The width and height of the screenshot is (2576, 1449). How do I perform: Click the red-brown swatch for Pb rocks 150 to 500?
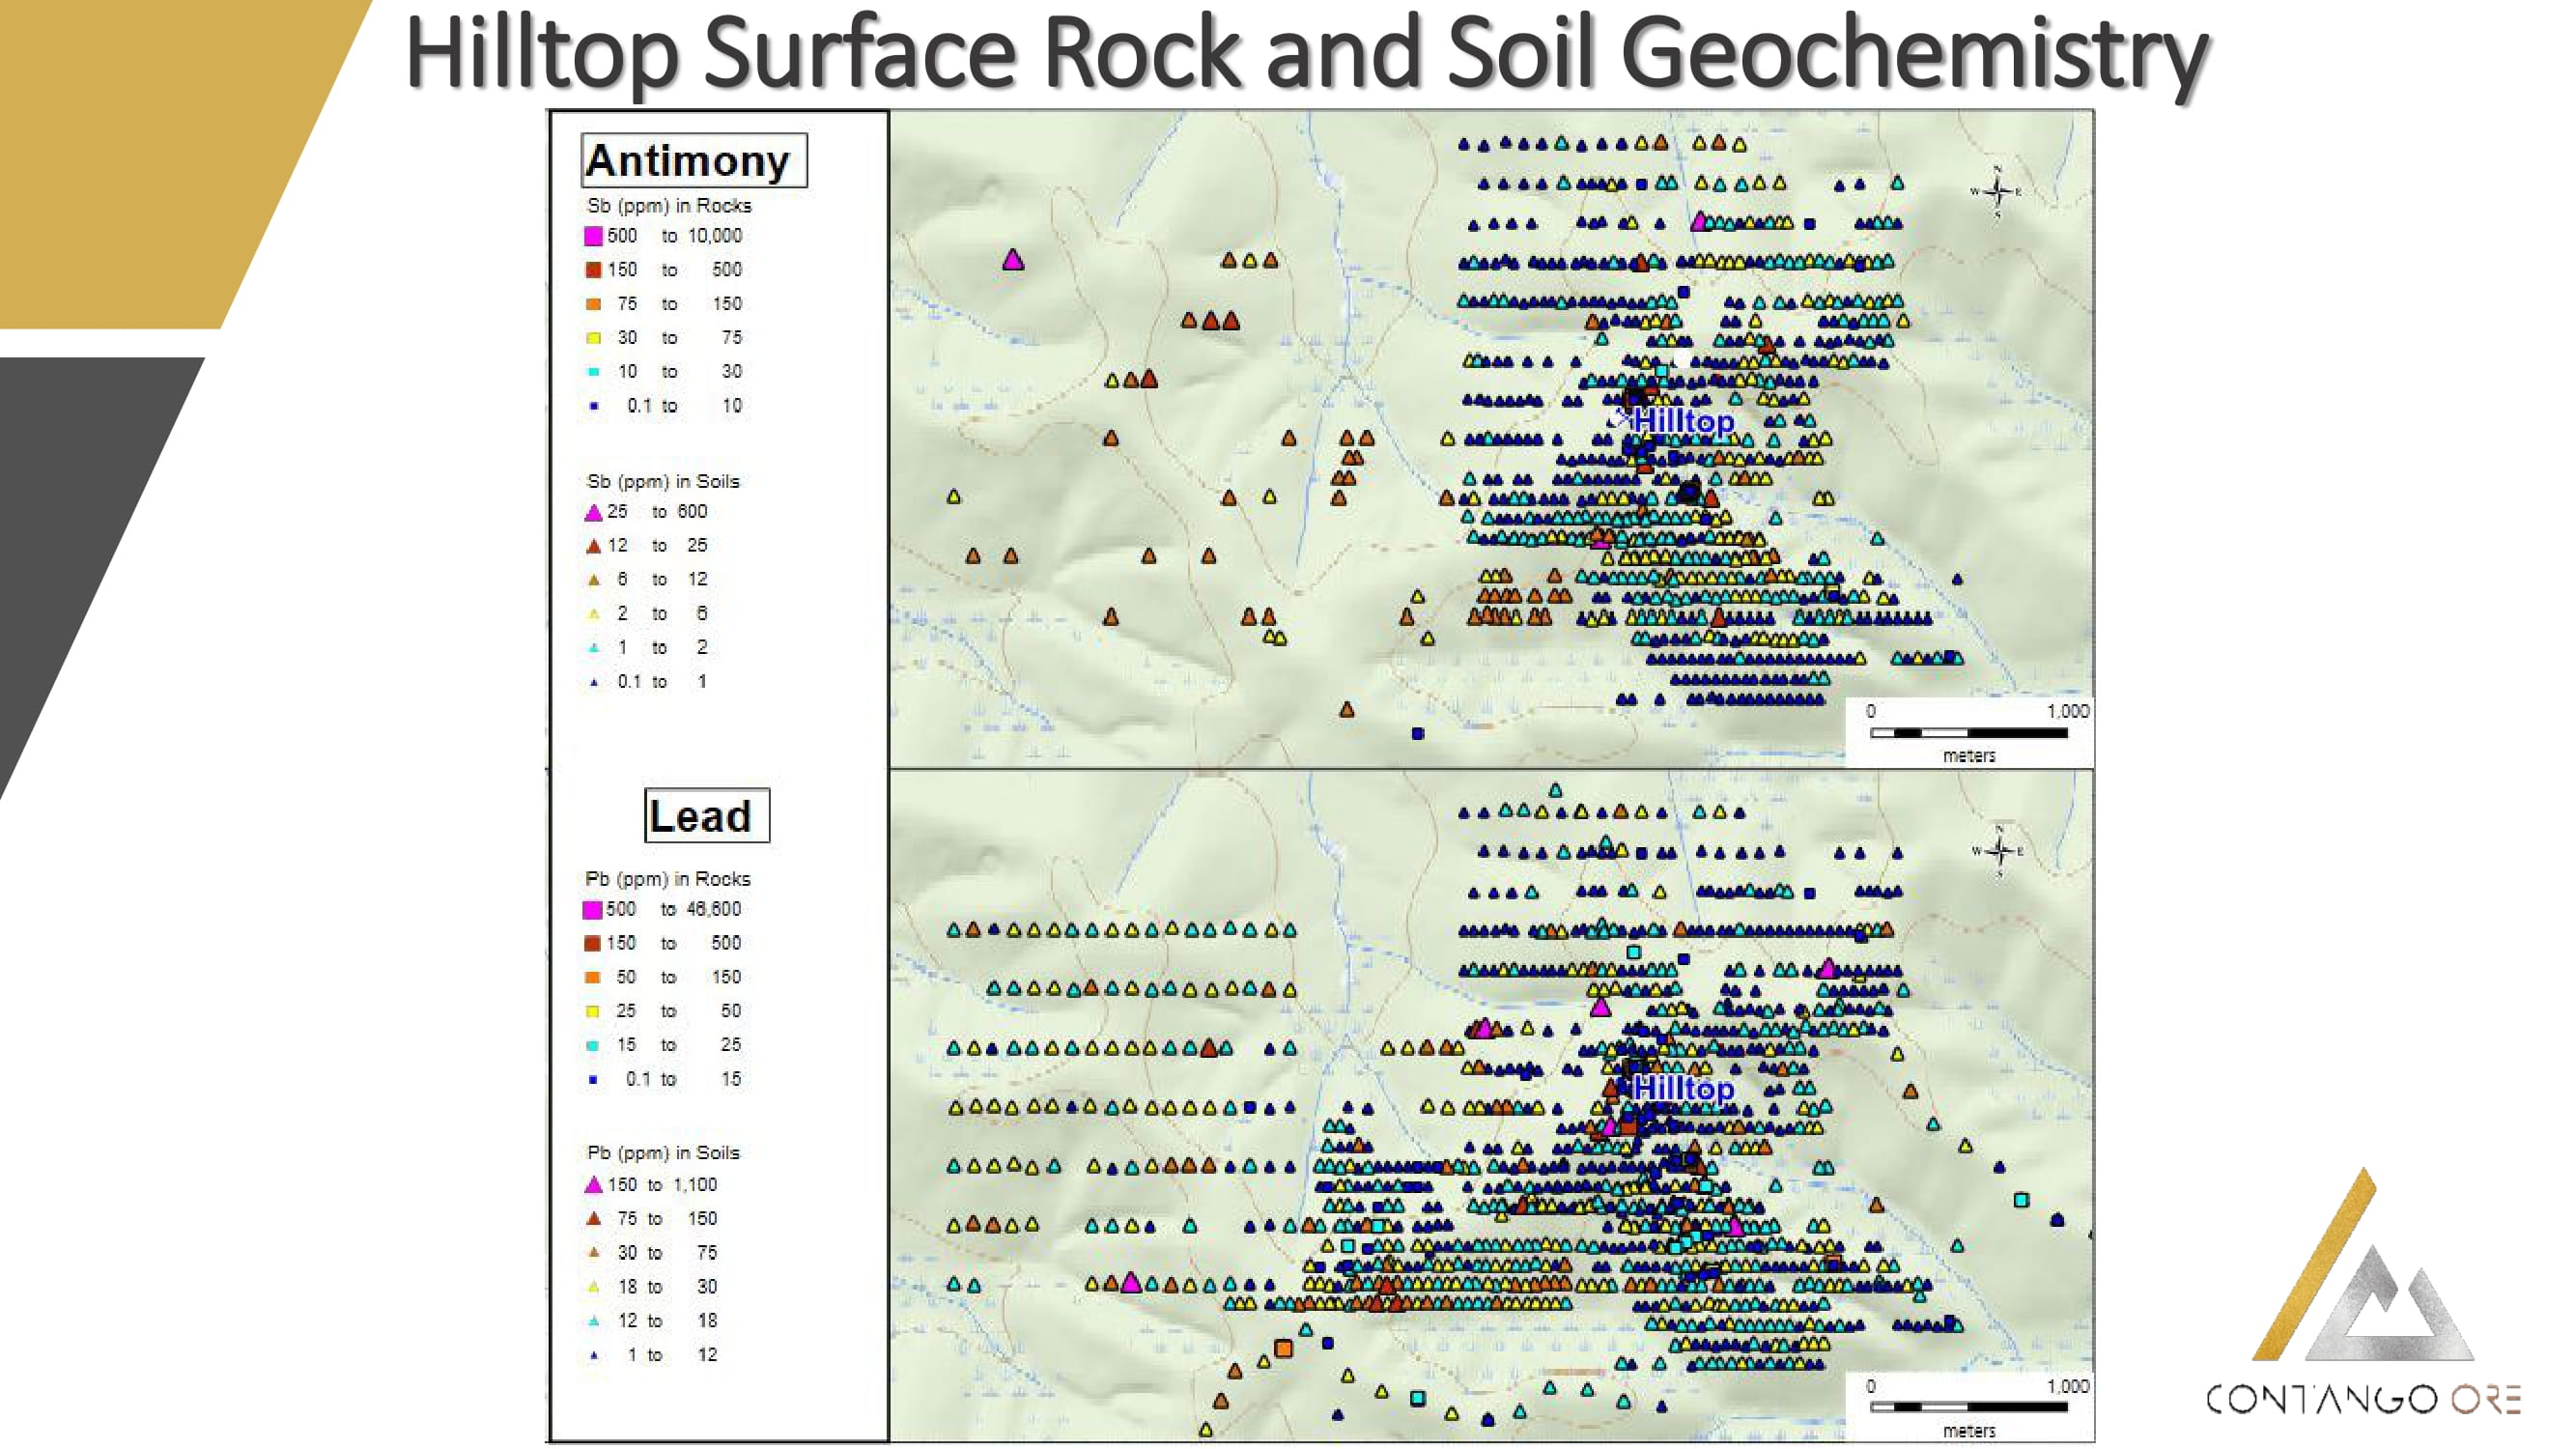[592, 943]
